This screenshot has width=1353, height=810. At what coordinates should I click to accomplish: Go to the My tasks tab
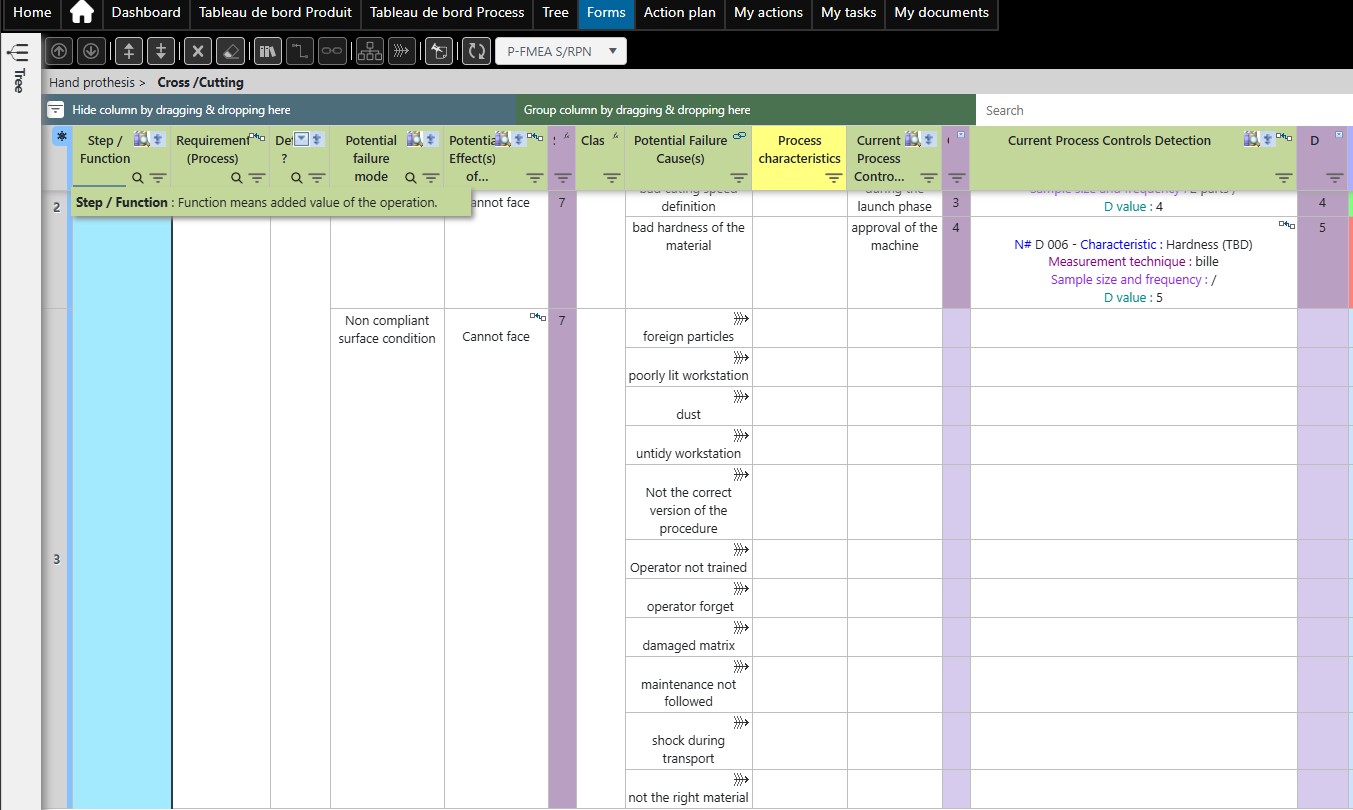(848, 13)
